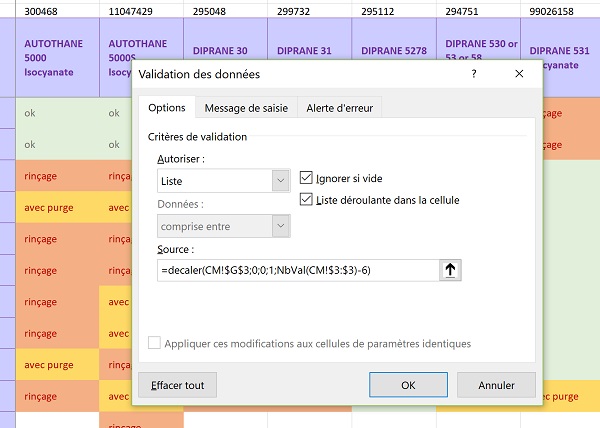Select cell containing 295048

[x=225, y=11]
